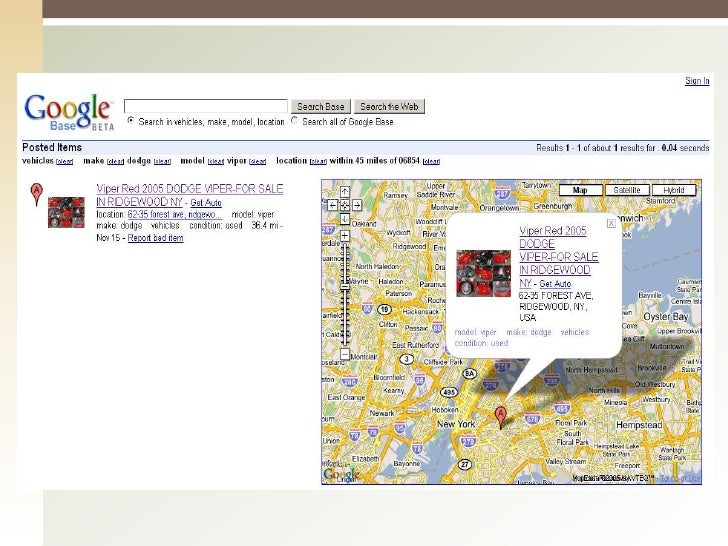Click Get Auto link in result list
This screenshot has height=546, width=728.
[206, 203]
